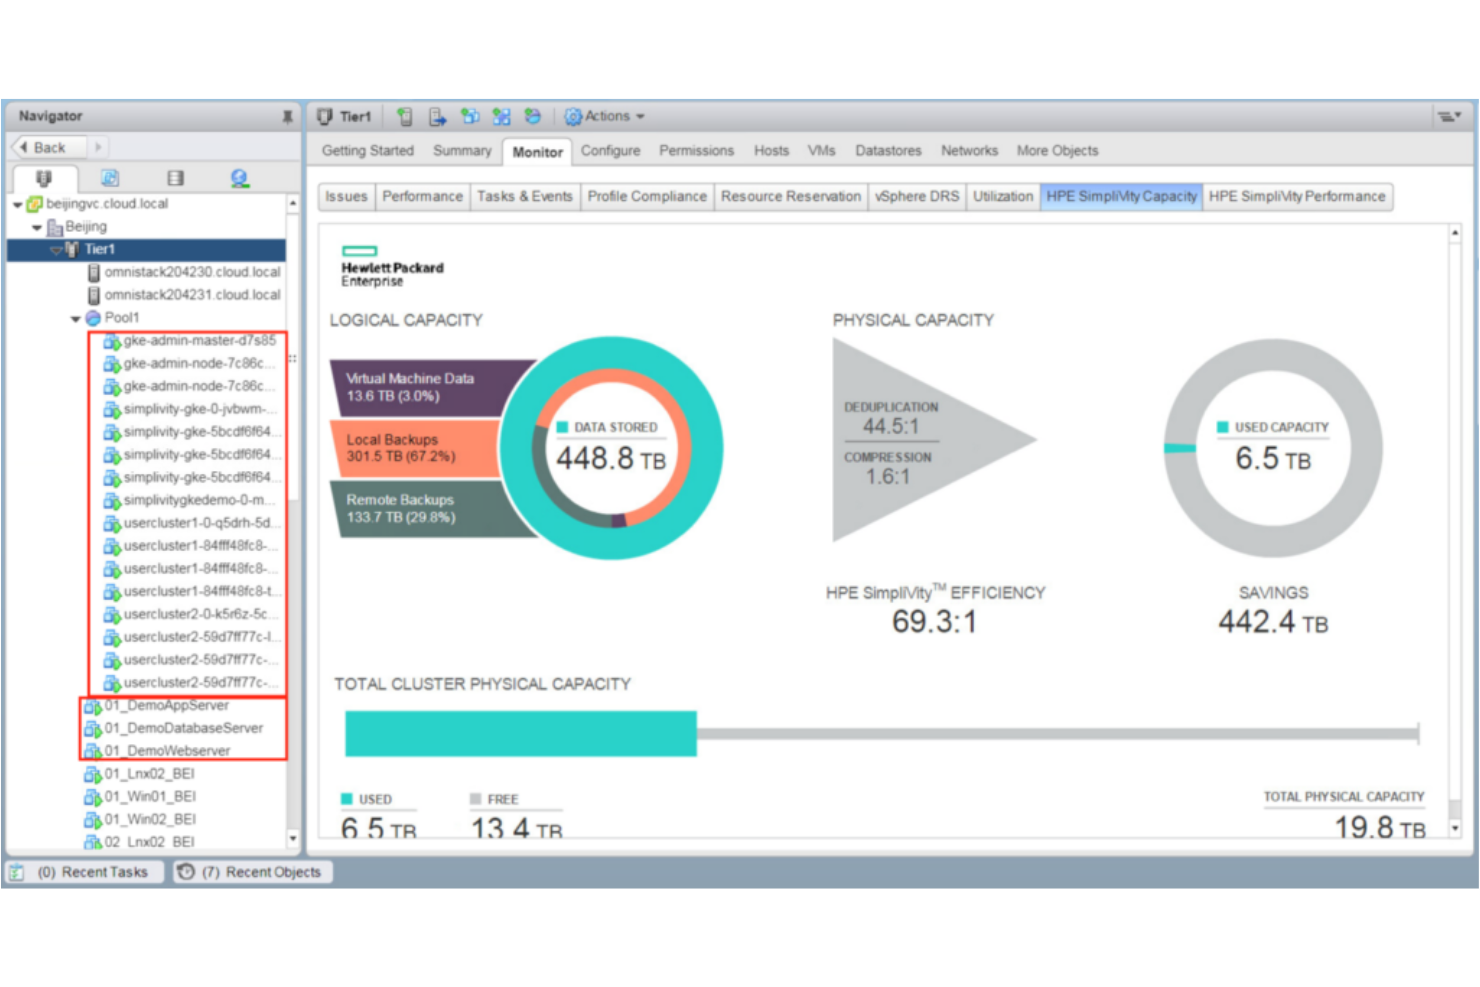Click the TOTAL CLUSTER PHYSICAL CAPACITY usage bar

coord(520,733)
